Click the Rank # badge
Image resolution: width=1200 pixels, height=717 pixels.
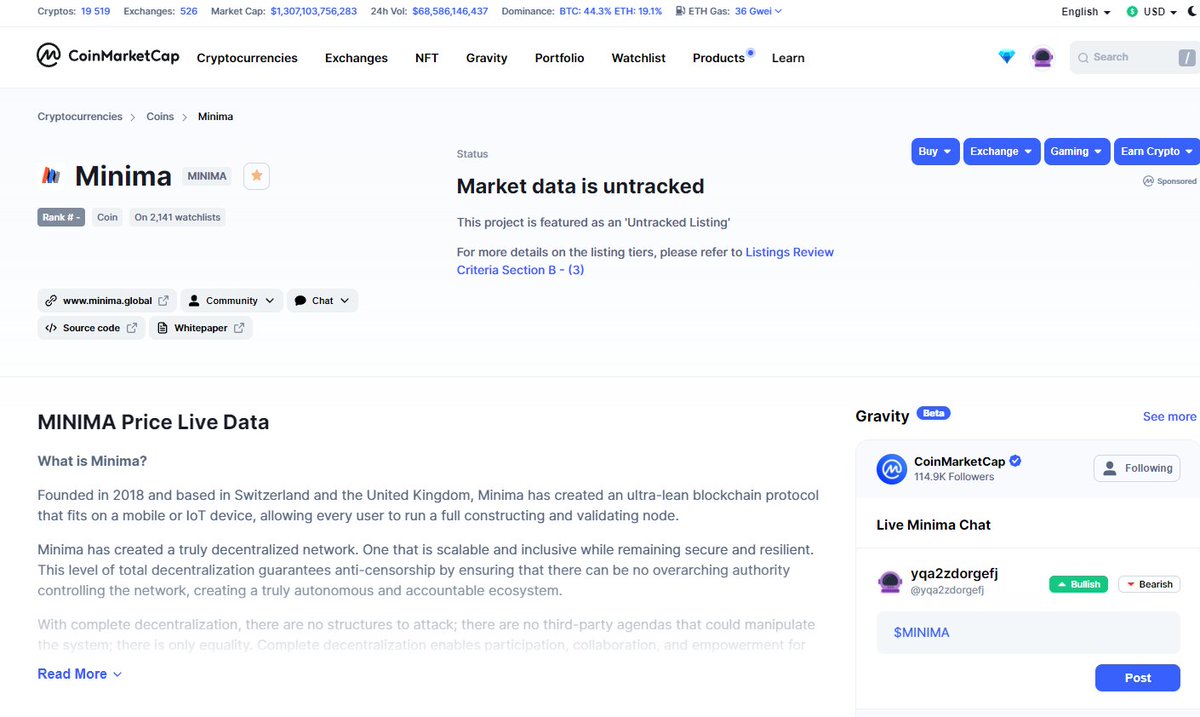[x=61, y=217]
